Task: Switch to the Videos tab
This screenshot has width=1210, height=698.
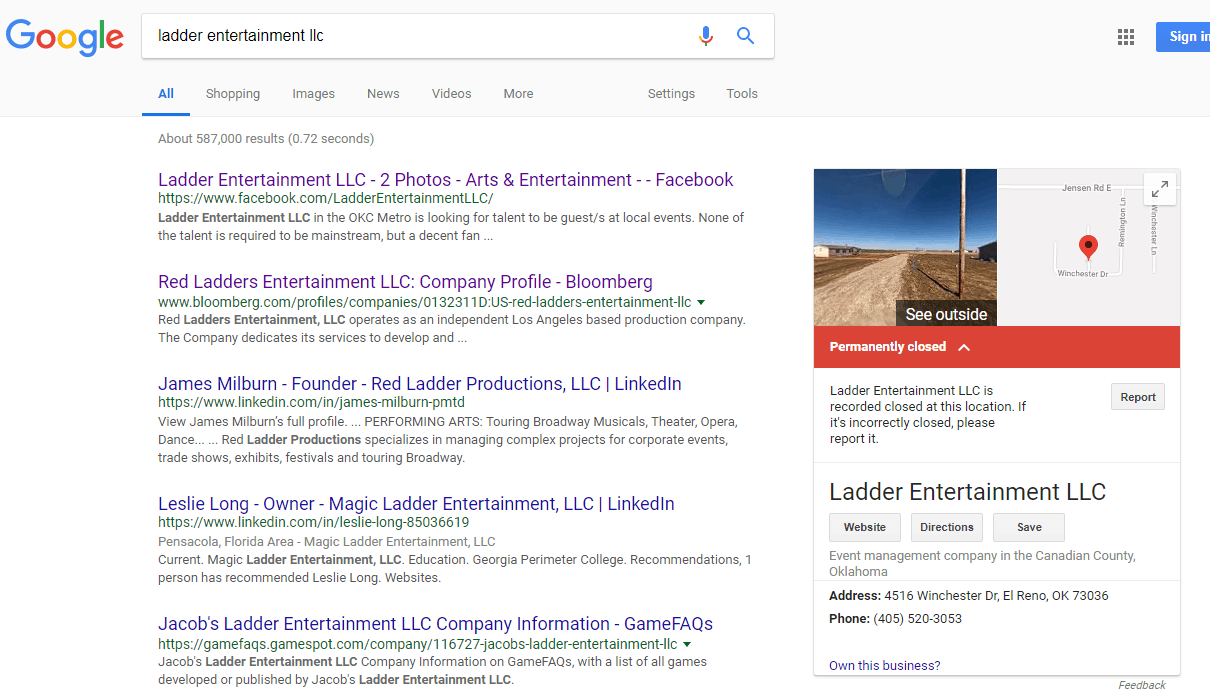Action: pyautogui.click(x=451, y=94)
